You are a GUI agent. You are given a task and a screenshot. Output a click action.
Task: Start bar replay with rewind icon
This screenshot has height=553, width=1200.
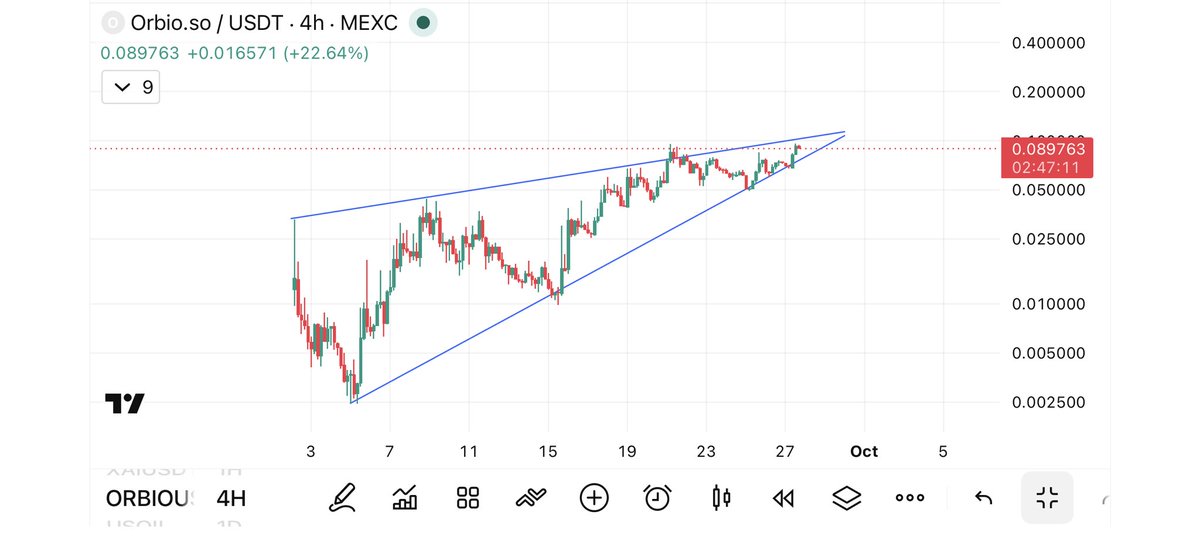(784, 497)
